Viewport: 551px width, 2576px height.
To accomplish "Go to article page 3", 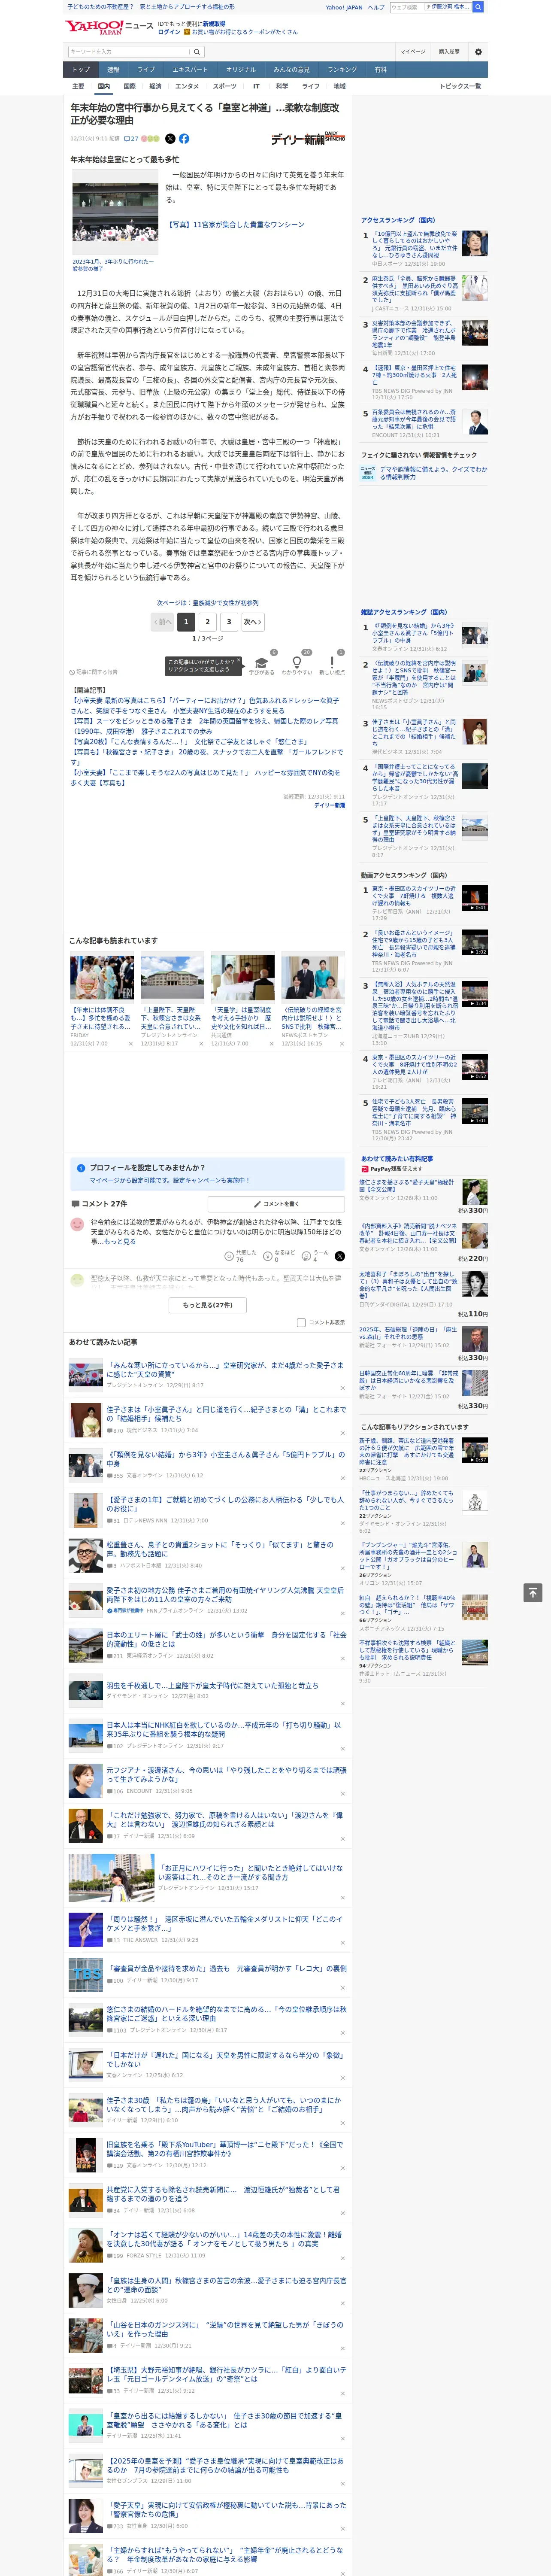I will [229, 622].
